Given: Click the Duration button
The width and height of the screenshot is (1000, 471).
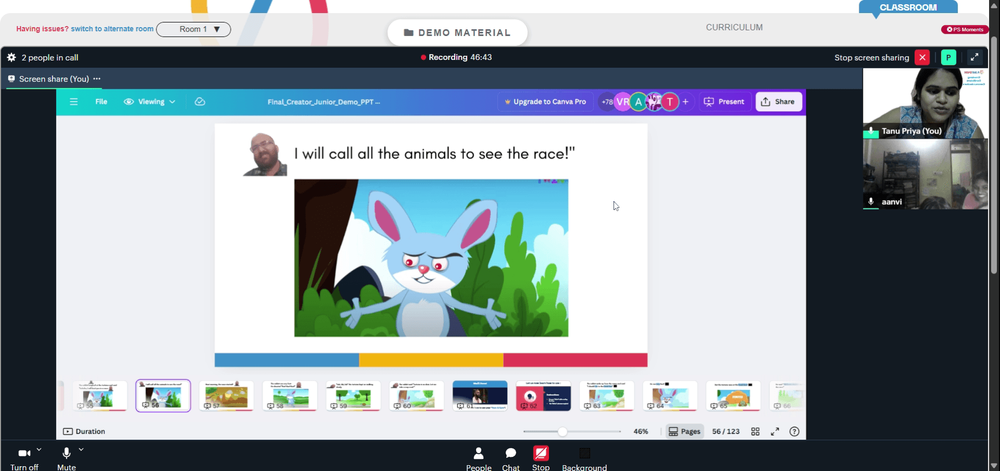Looking at the screenshot, I should 84,431.
